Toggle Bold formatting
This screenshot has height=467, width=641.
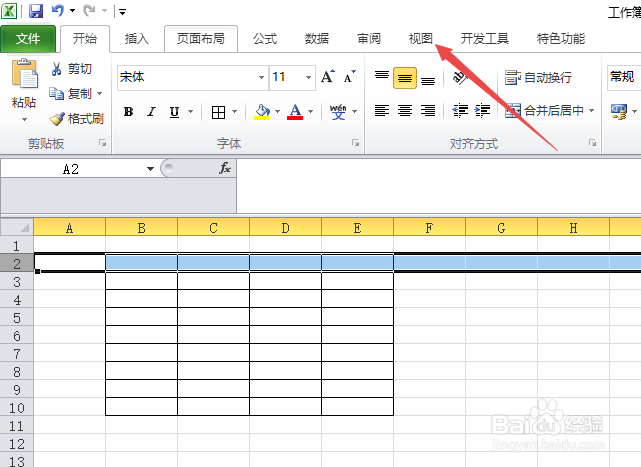(x=128, y=112)
